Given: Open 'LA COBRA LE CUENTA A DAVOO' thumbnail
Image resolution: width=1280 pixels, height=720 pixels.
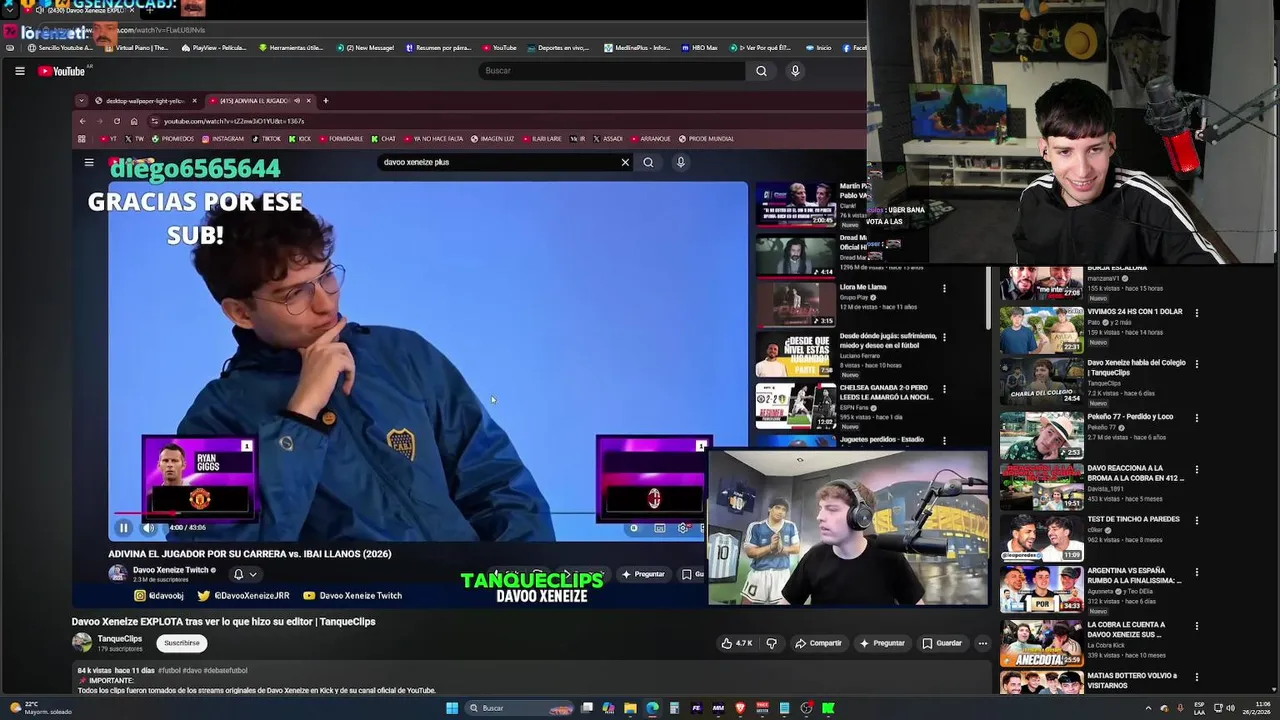Looking at the screenshot, I should (1041, 643).
